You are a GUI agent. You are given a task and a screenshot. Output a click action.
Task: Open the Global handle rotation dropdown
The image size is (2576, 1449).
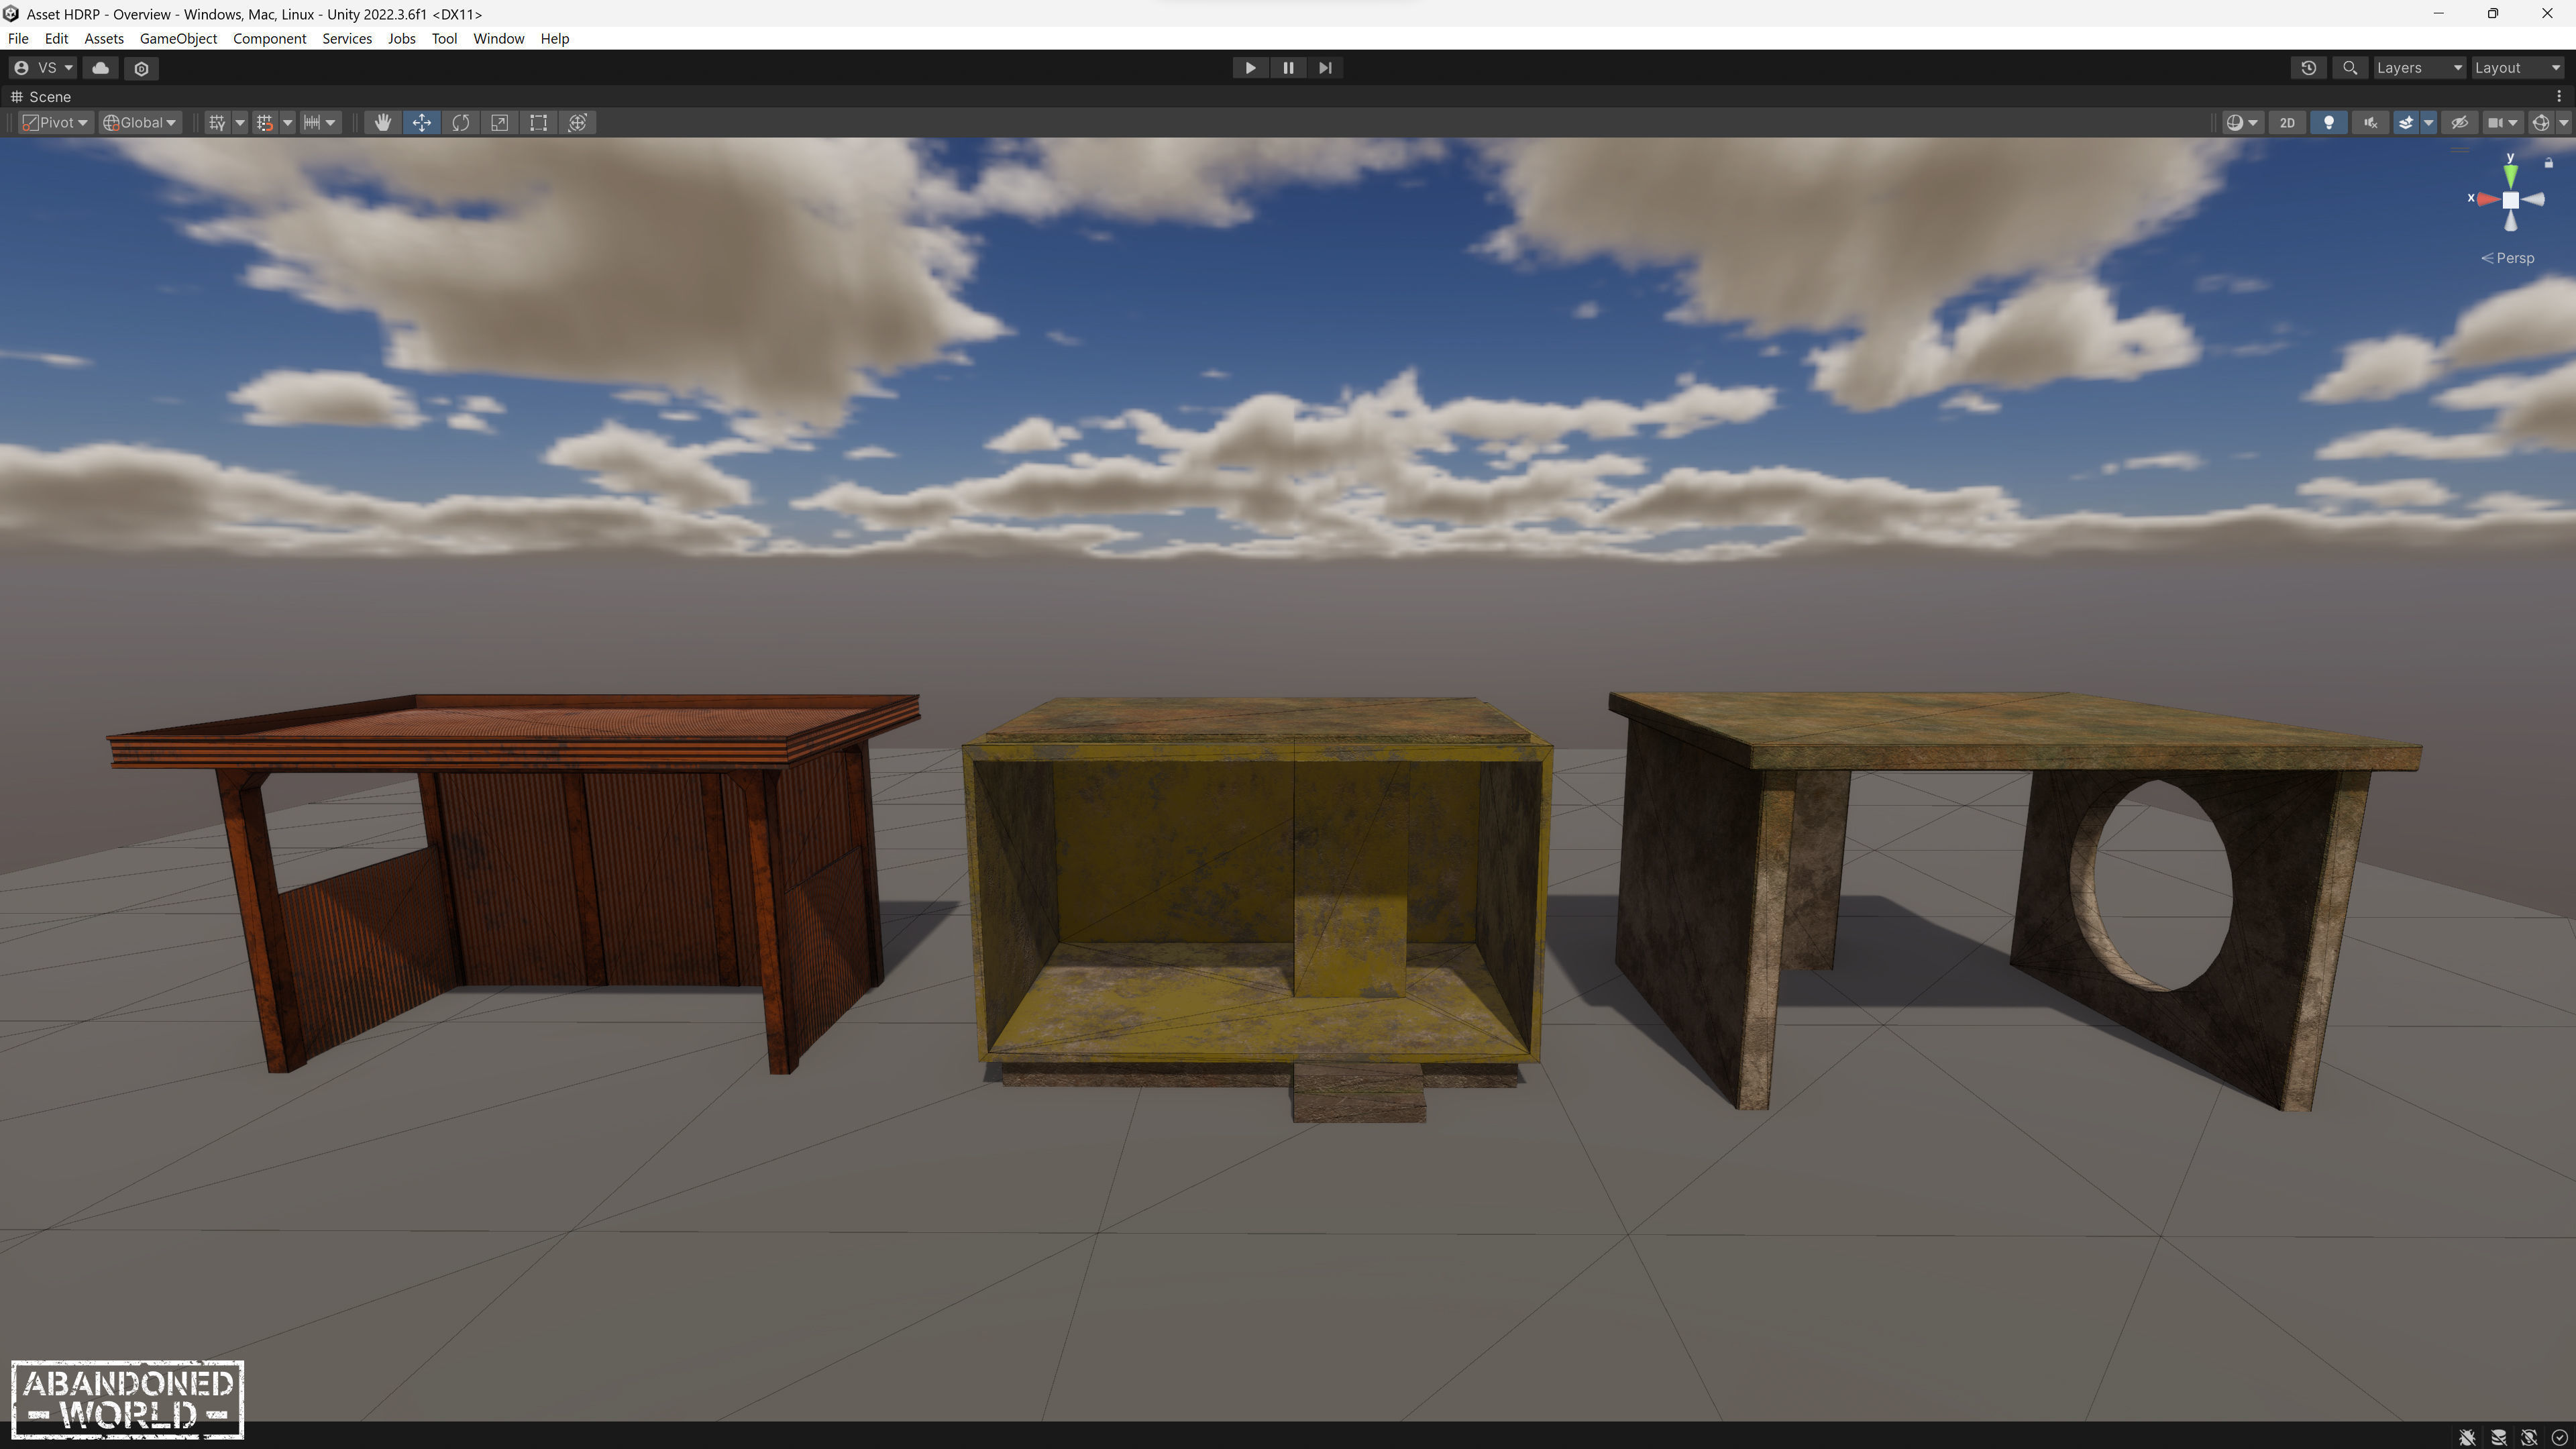[140, 123]
